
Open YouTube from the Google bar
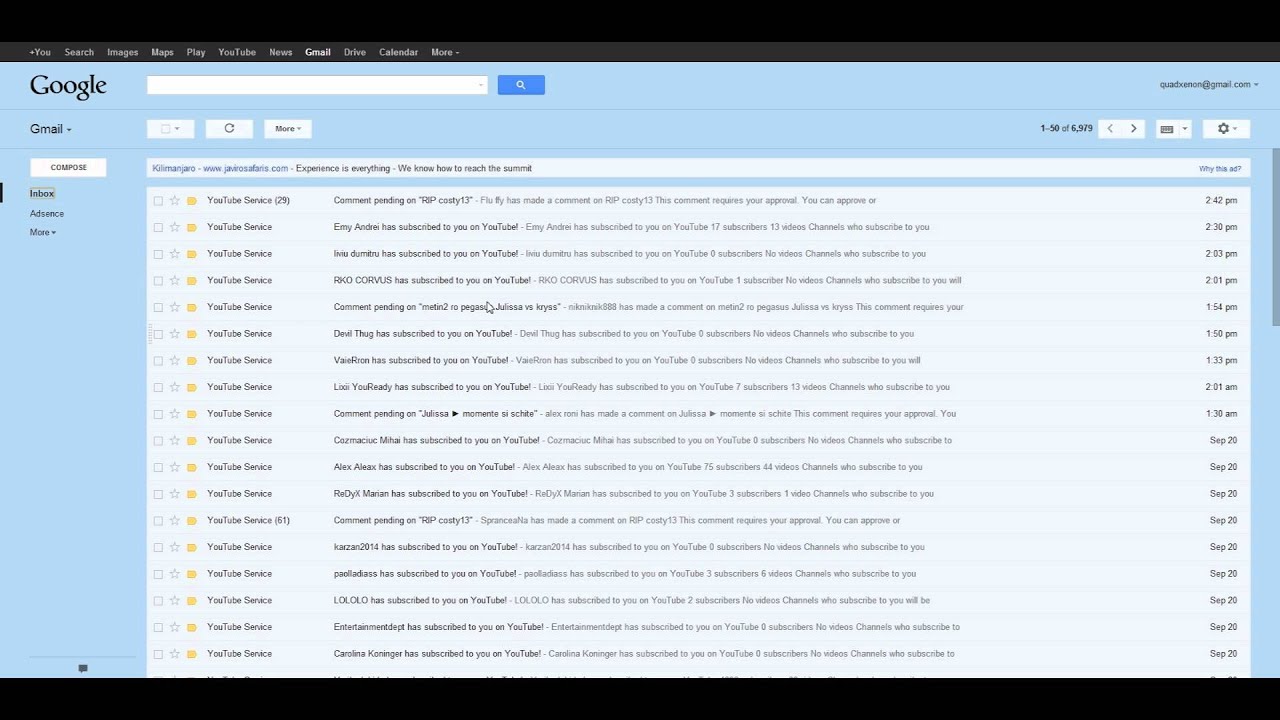pyautogui.click(x=237, y=52)
